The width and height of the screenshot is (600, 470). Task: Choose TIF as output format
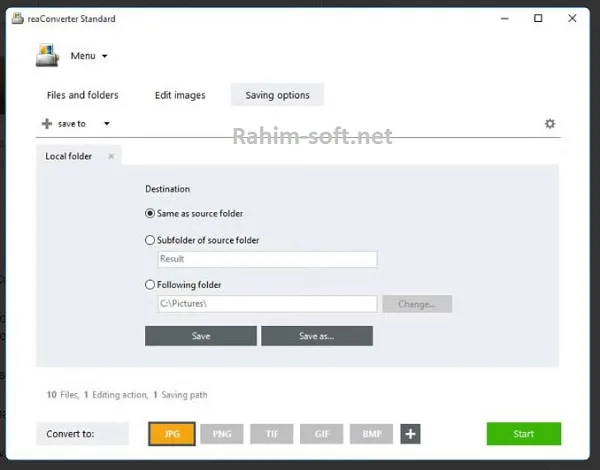coord(272,434)
